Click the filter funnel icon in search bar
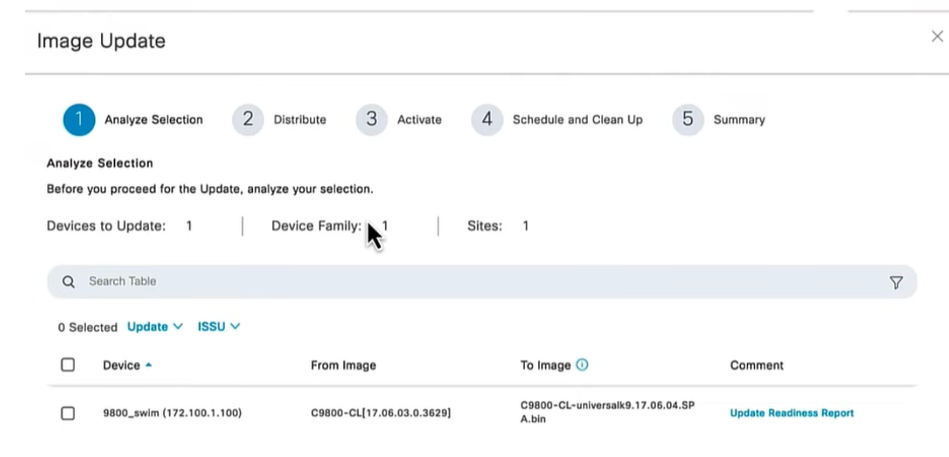The width and height of the screenshot is (949, 457). click(x=896, y=282)
